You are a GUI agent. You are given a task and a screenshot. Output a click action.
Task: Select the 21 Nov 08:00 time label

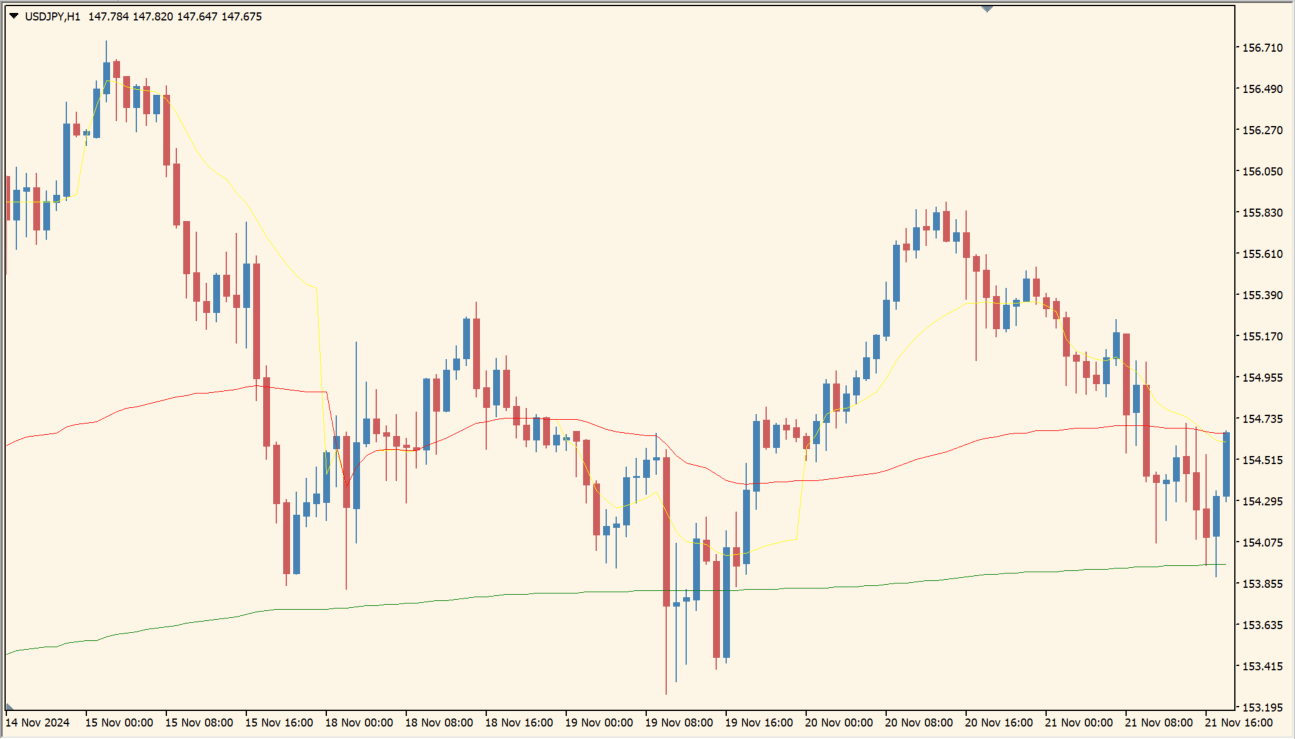(1158, 722)
